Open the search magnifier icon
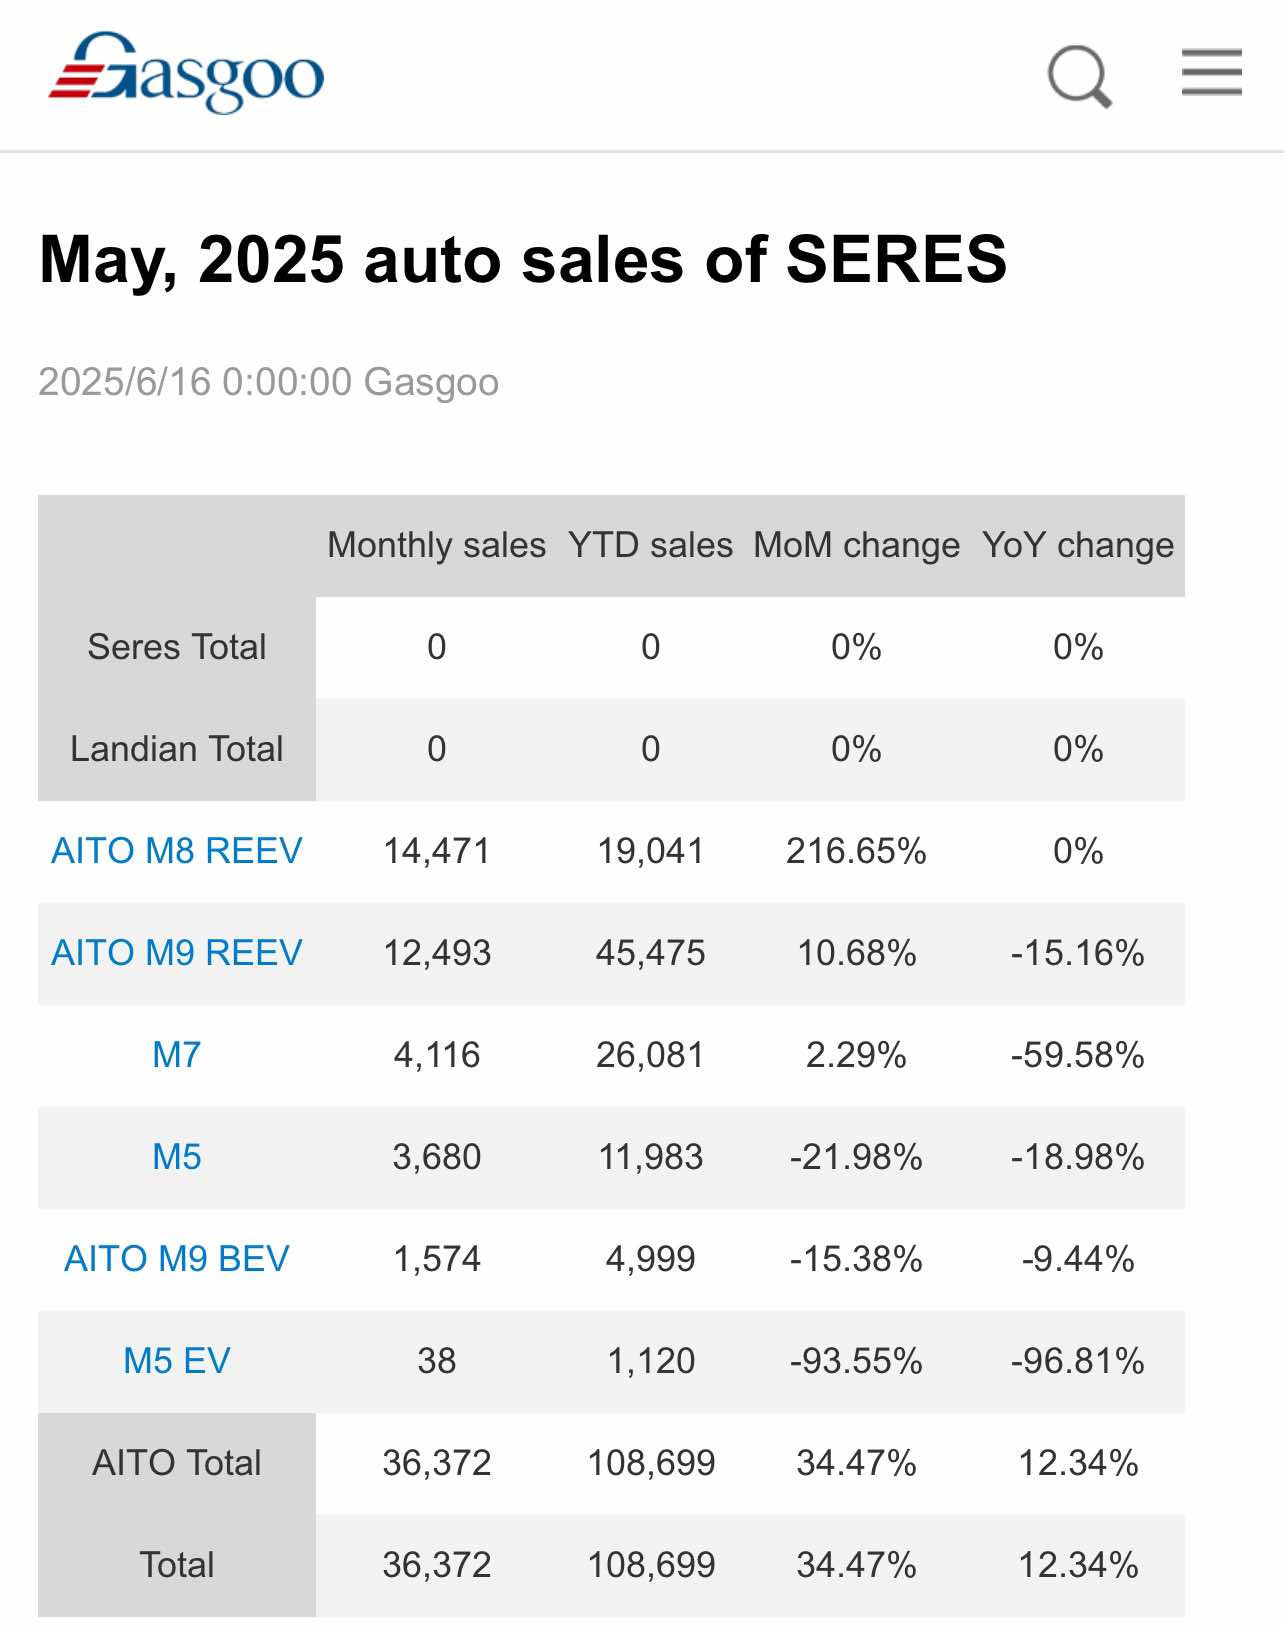 tap(1080, 76)
